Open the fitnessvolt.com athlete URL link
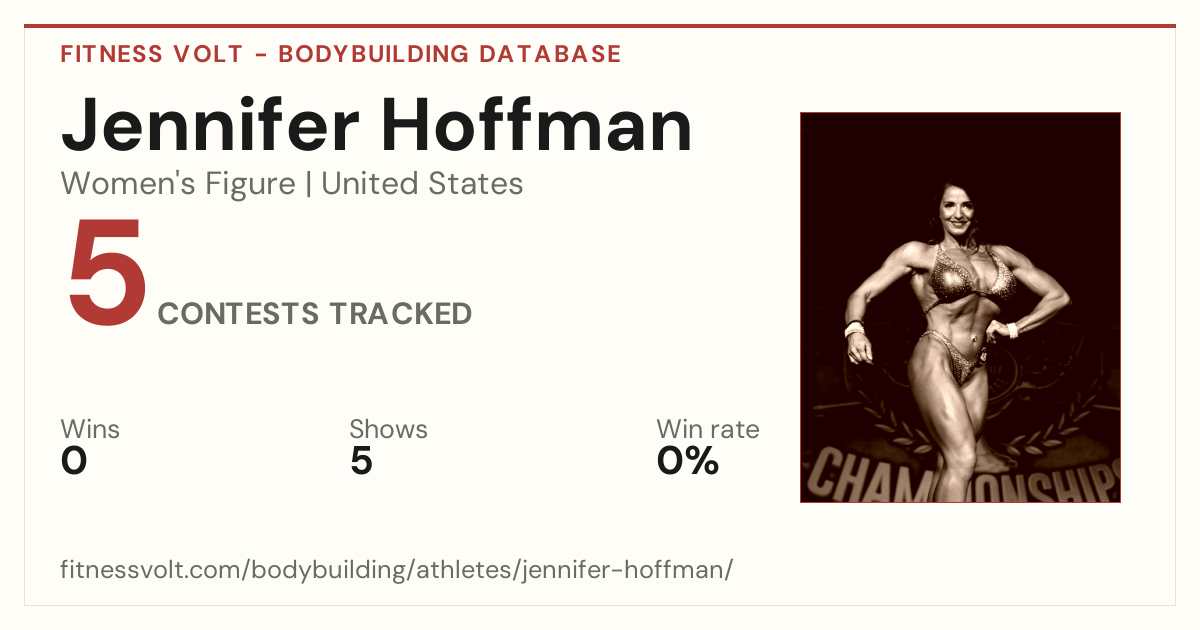This screenshot has height=630, width=1200. 397,570
